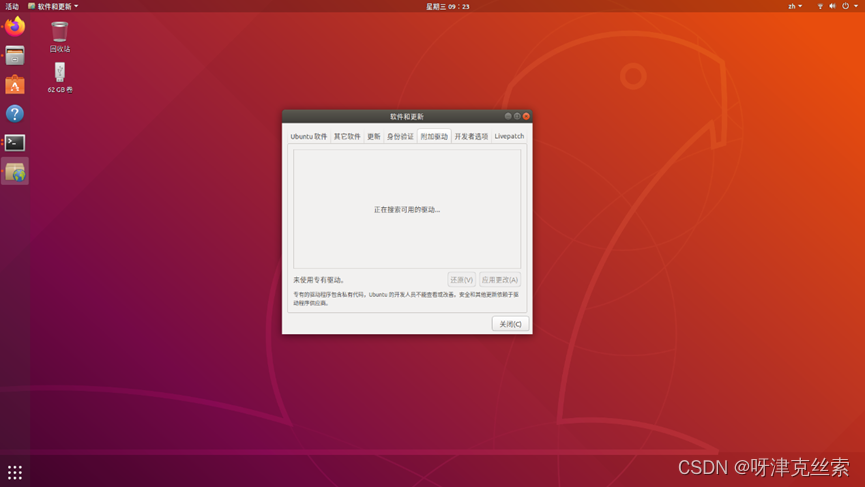Screen dimensions: 865x487
Task: Switch to the 更新 tab
Action: click(374, 136)
